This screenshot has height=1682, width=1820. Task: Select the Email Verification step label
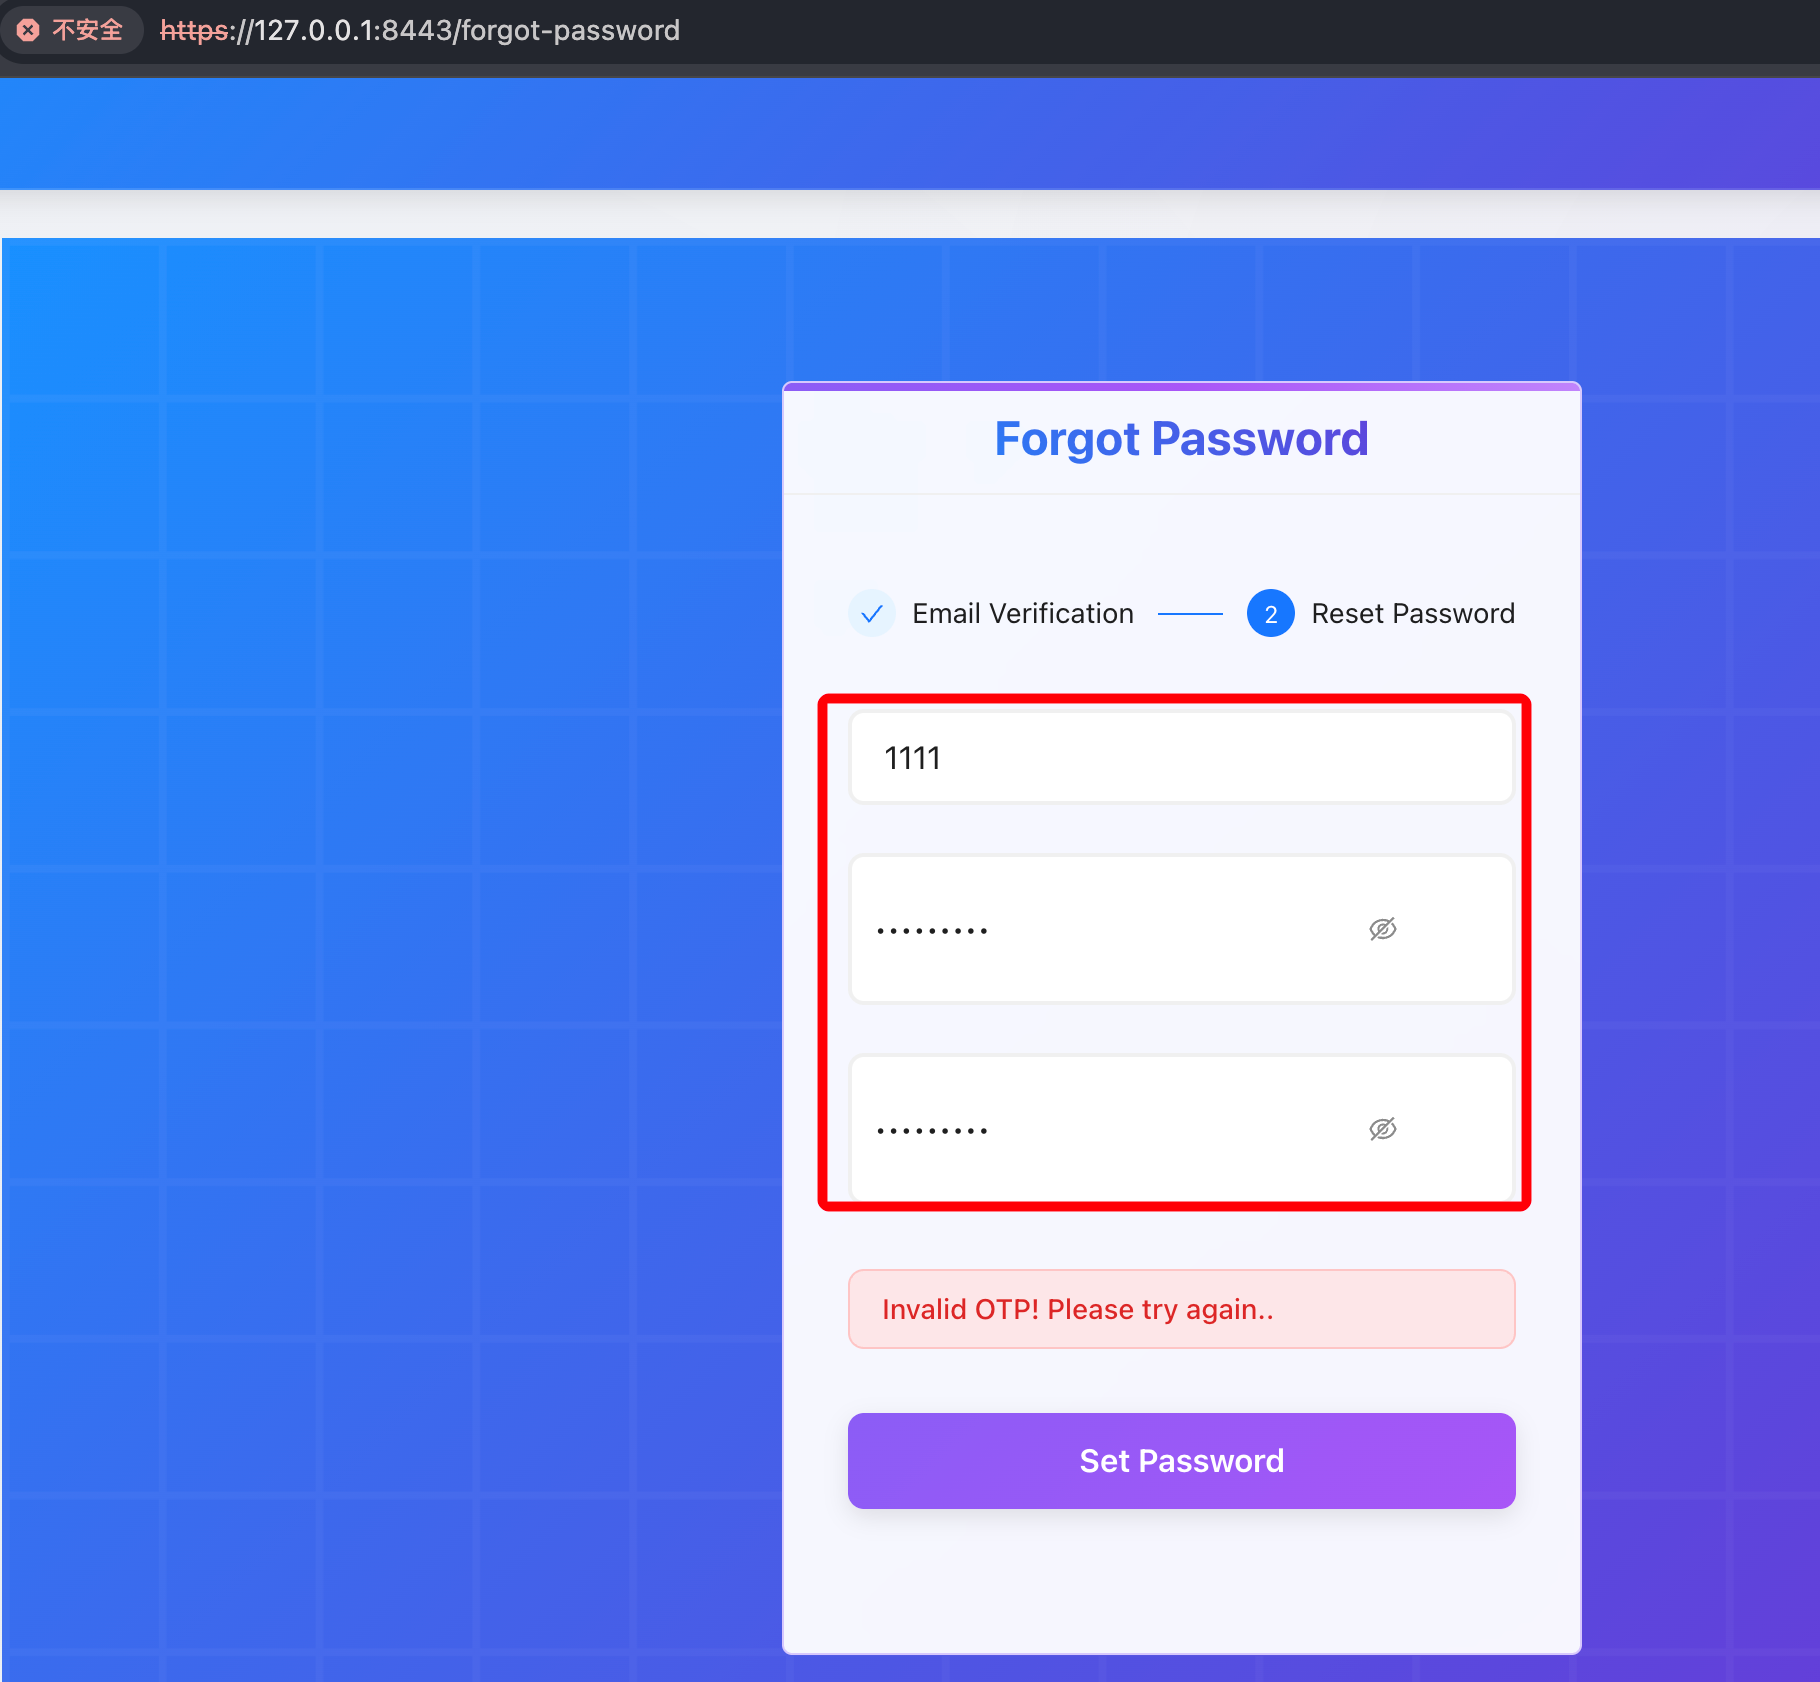coord(1022,613)
